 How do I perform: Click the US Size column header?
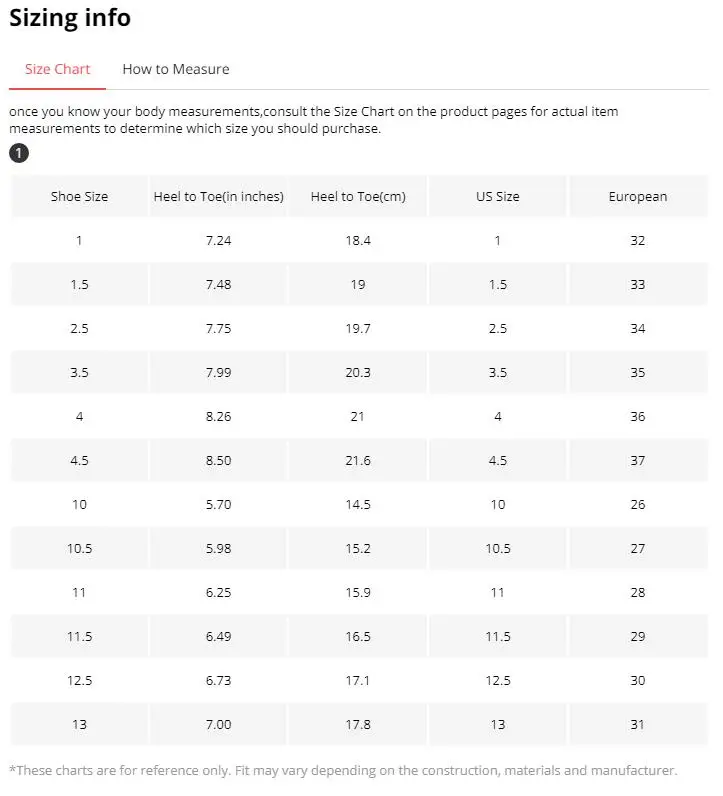tap(498, 196)
